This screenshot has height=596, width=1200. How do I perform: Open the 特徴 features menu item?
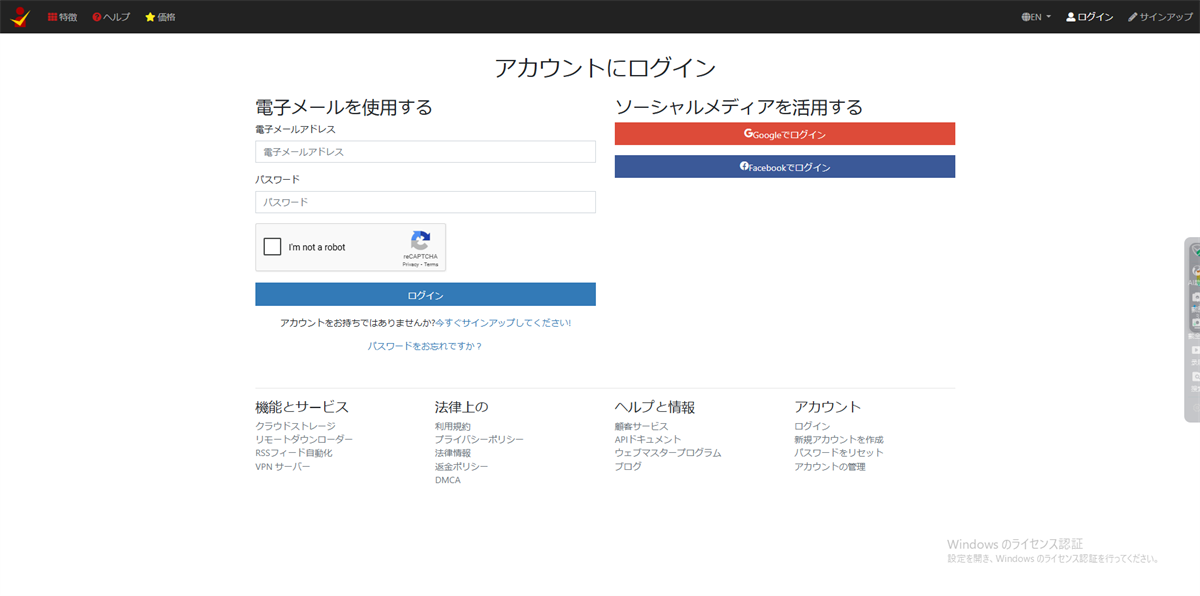[x=62, y=17]
